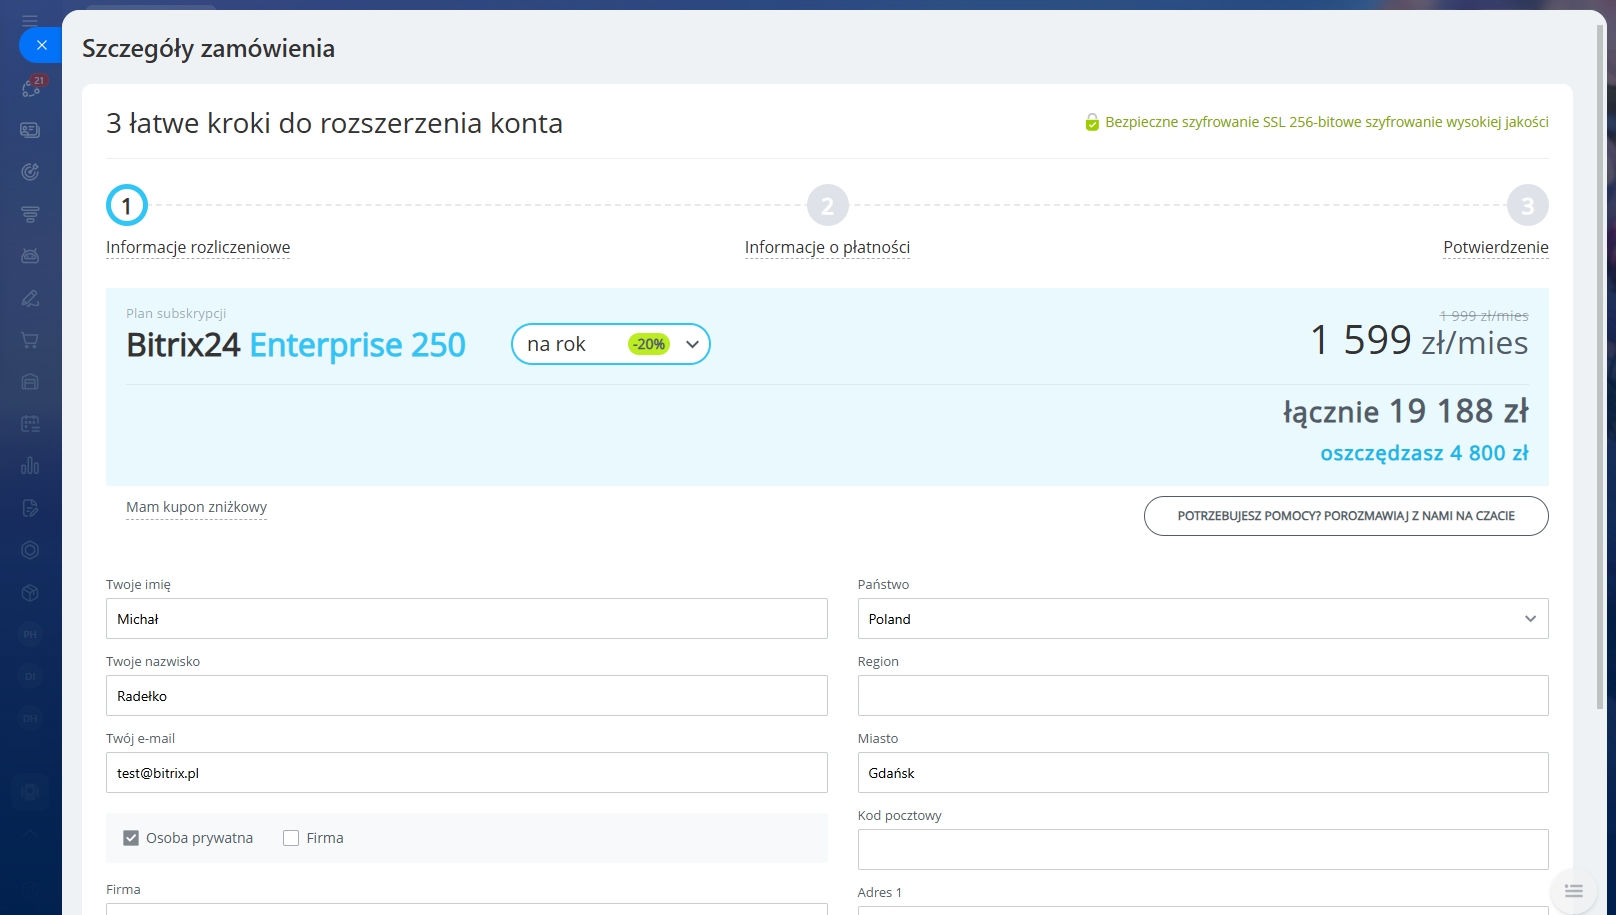
Task: Click the -20% discount badge
Action: pyautogui.click(x=649, y=344)
